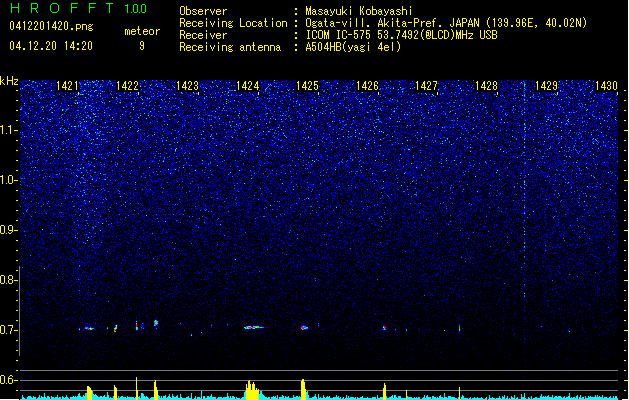The height and width of the screenshot is (400, 629).
Task: Click time marker 1427
Action: pos(426,86)
